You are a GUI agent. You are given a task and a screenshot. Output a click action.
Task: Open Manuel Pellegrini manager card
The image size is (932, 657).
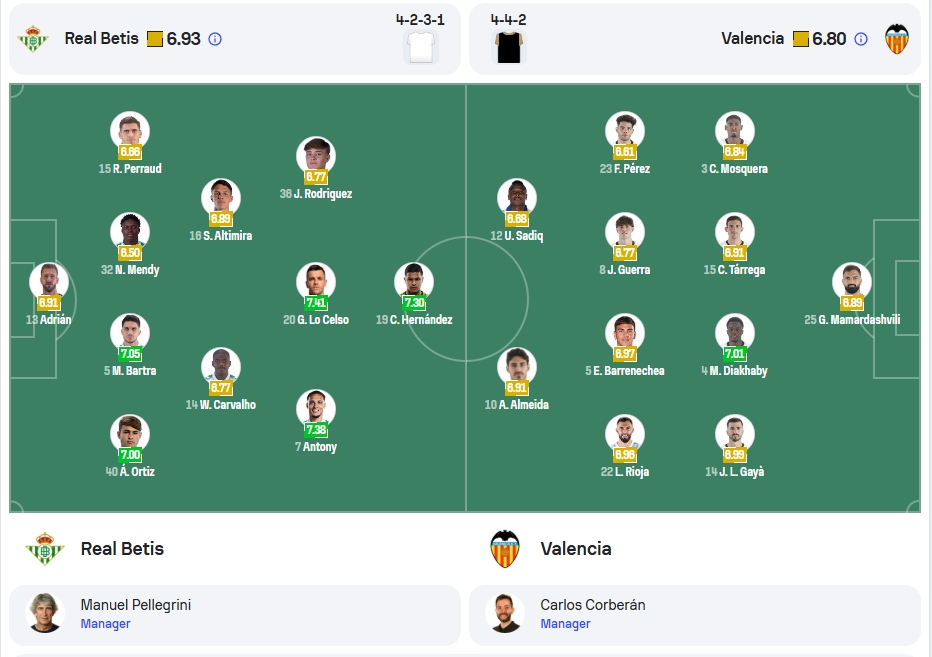235,615
